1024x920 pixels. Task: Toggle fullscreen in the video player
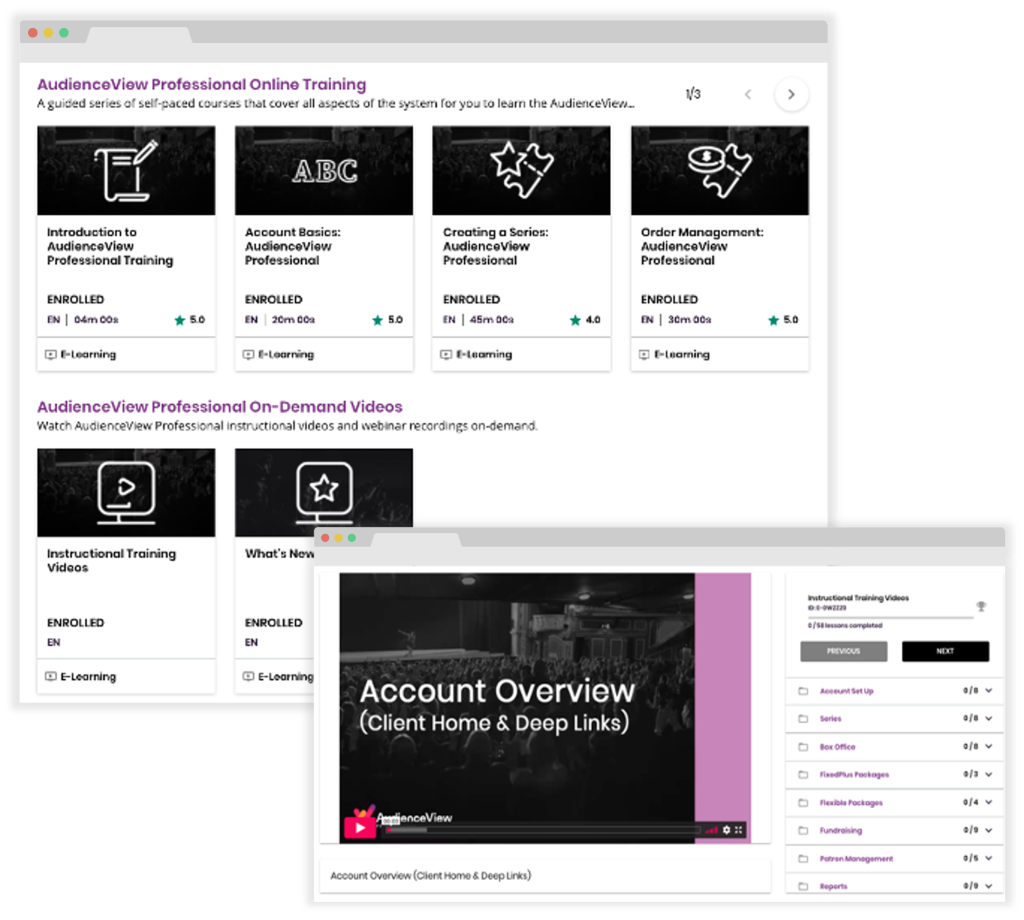(739, 830)
